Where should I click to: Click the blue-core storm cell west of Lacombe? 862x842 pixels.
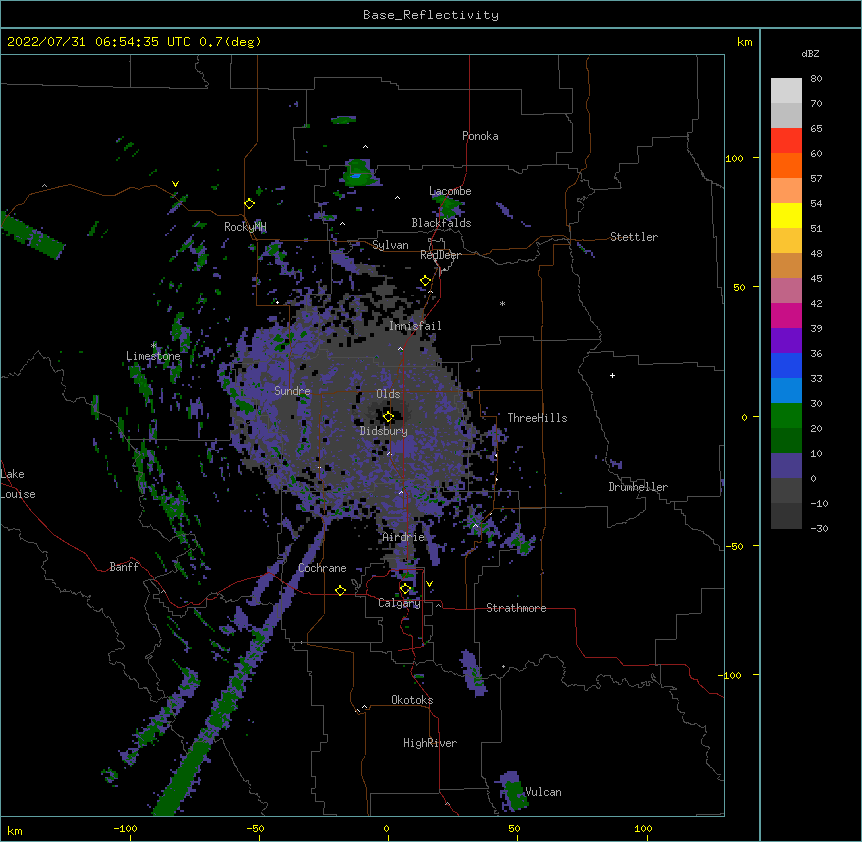(358, 174)
